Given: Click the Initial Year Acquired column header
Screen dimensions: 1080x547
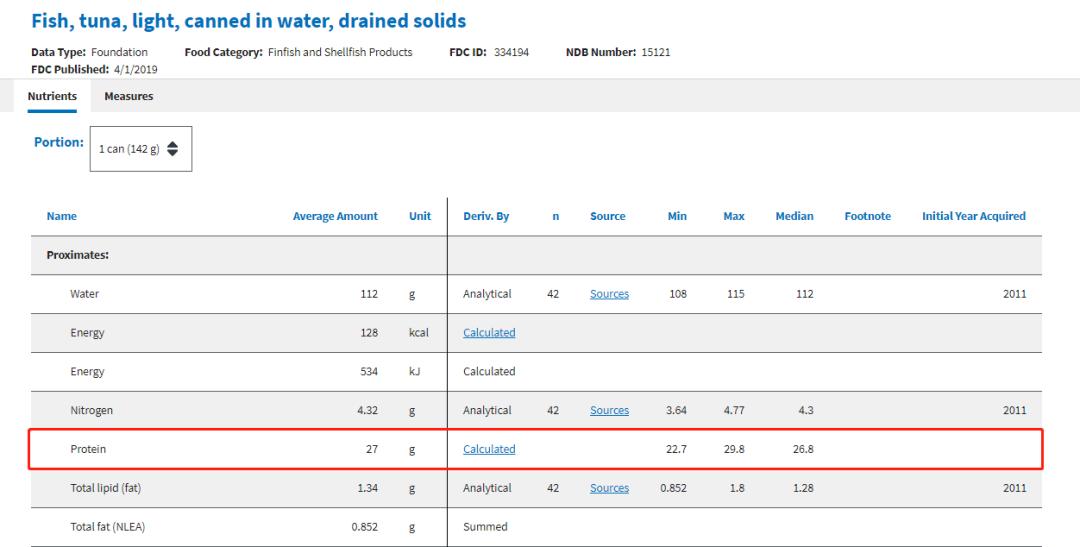Looking at the screenshot, I should pos(973,216).
